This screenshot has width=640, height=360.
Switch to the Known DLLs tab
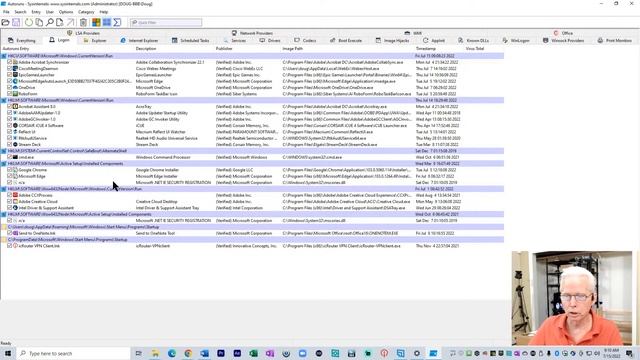(473, 40)
